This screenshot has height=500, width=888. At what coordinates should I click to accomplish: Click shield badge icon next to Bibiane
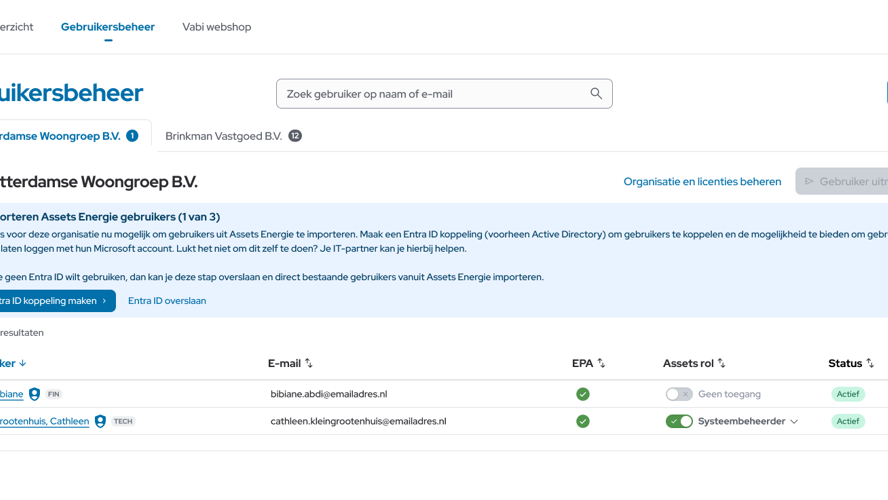(x=34, y=394)
